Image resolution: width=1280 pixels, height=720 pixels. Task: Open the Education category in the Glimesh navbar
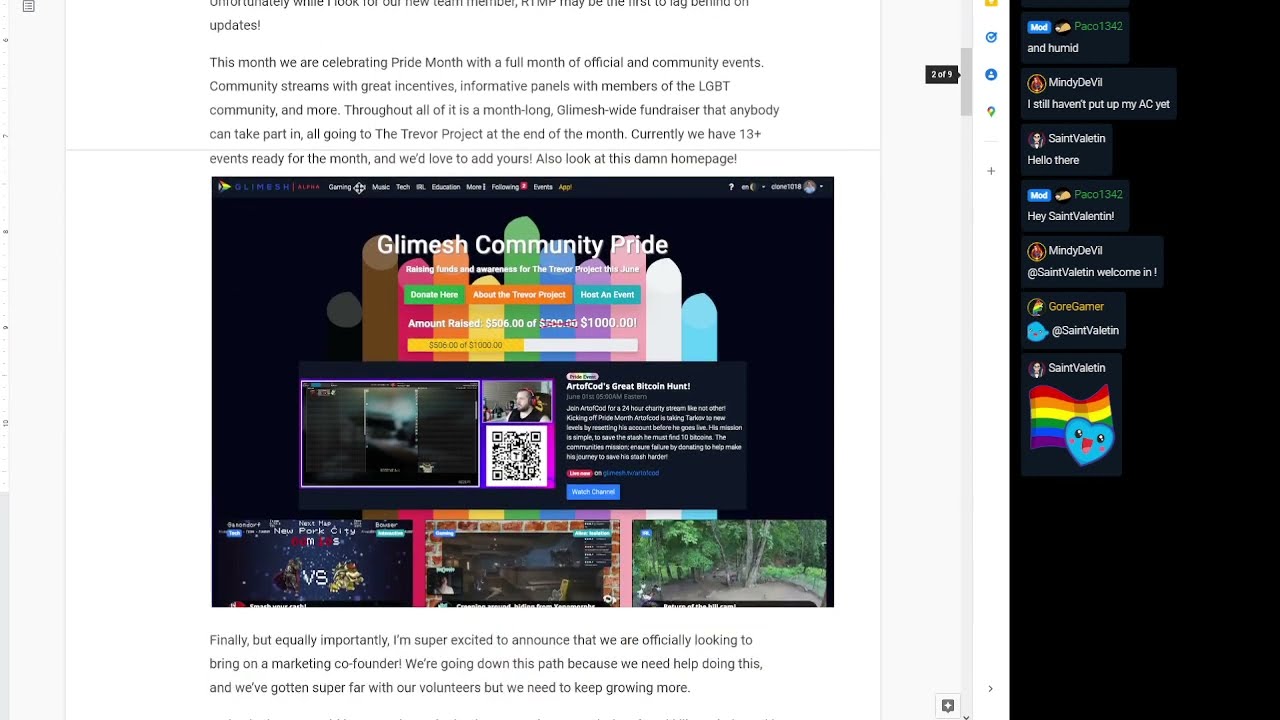coord(446,187)
